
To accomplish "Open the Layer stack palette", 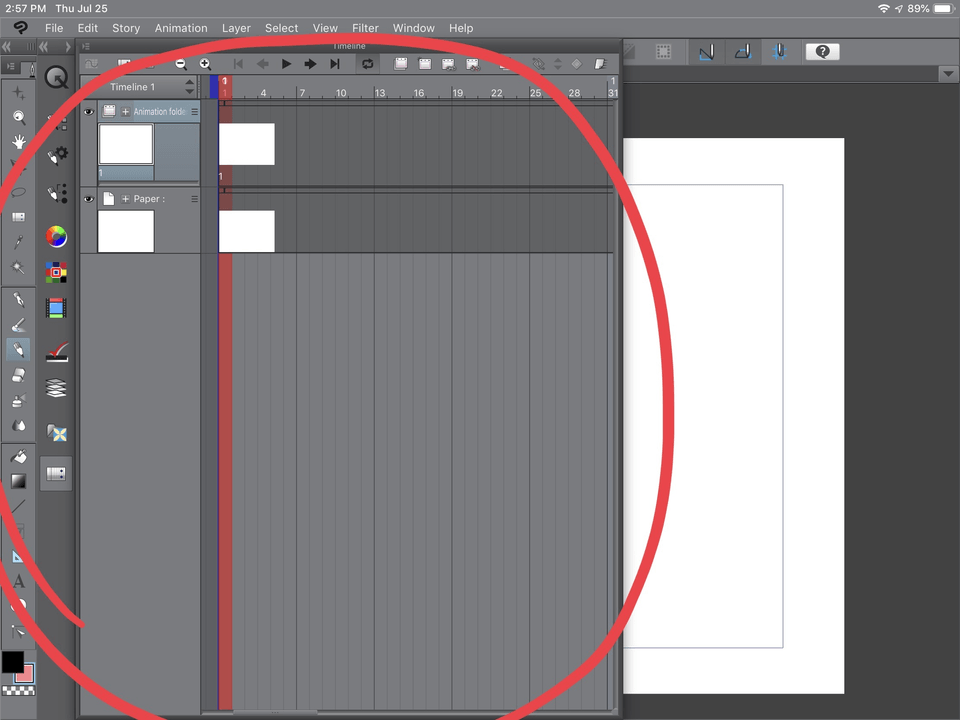I will pos(56,388).
